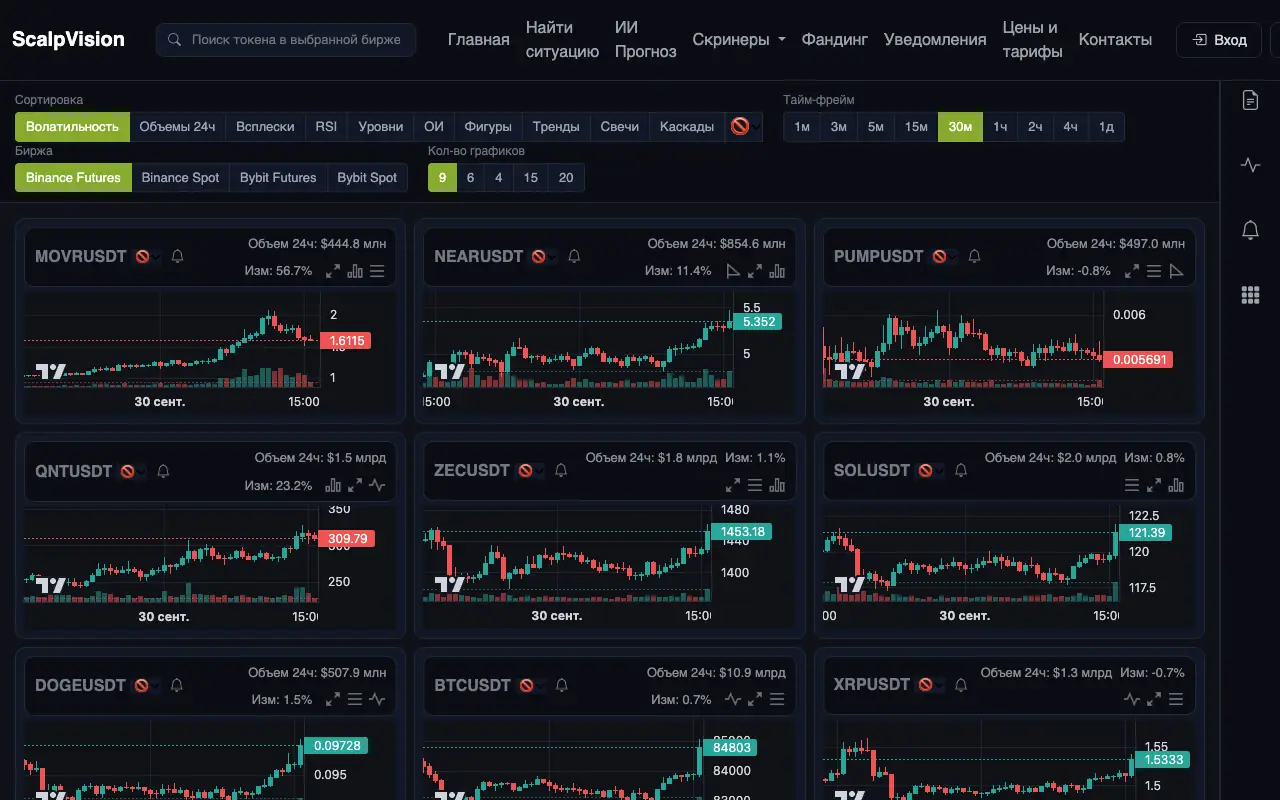This screenshot has width=1280, height=800.
Task: Expand the MOVRUSDT chart to fullscreen
Action: point(333,271)
